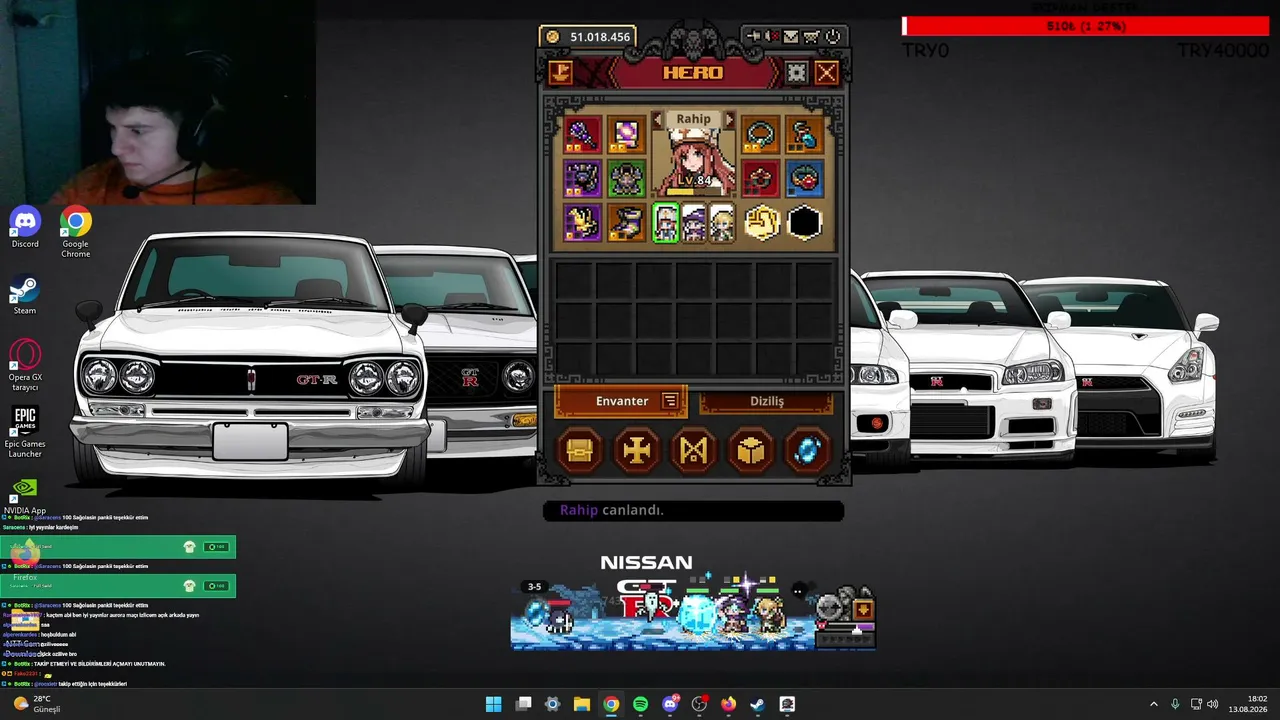This screenshot has width=1280, height=720.
Task: Switch to the Envanter tab
Action: (x=621, y=401)
